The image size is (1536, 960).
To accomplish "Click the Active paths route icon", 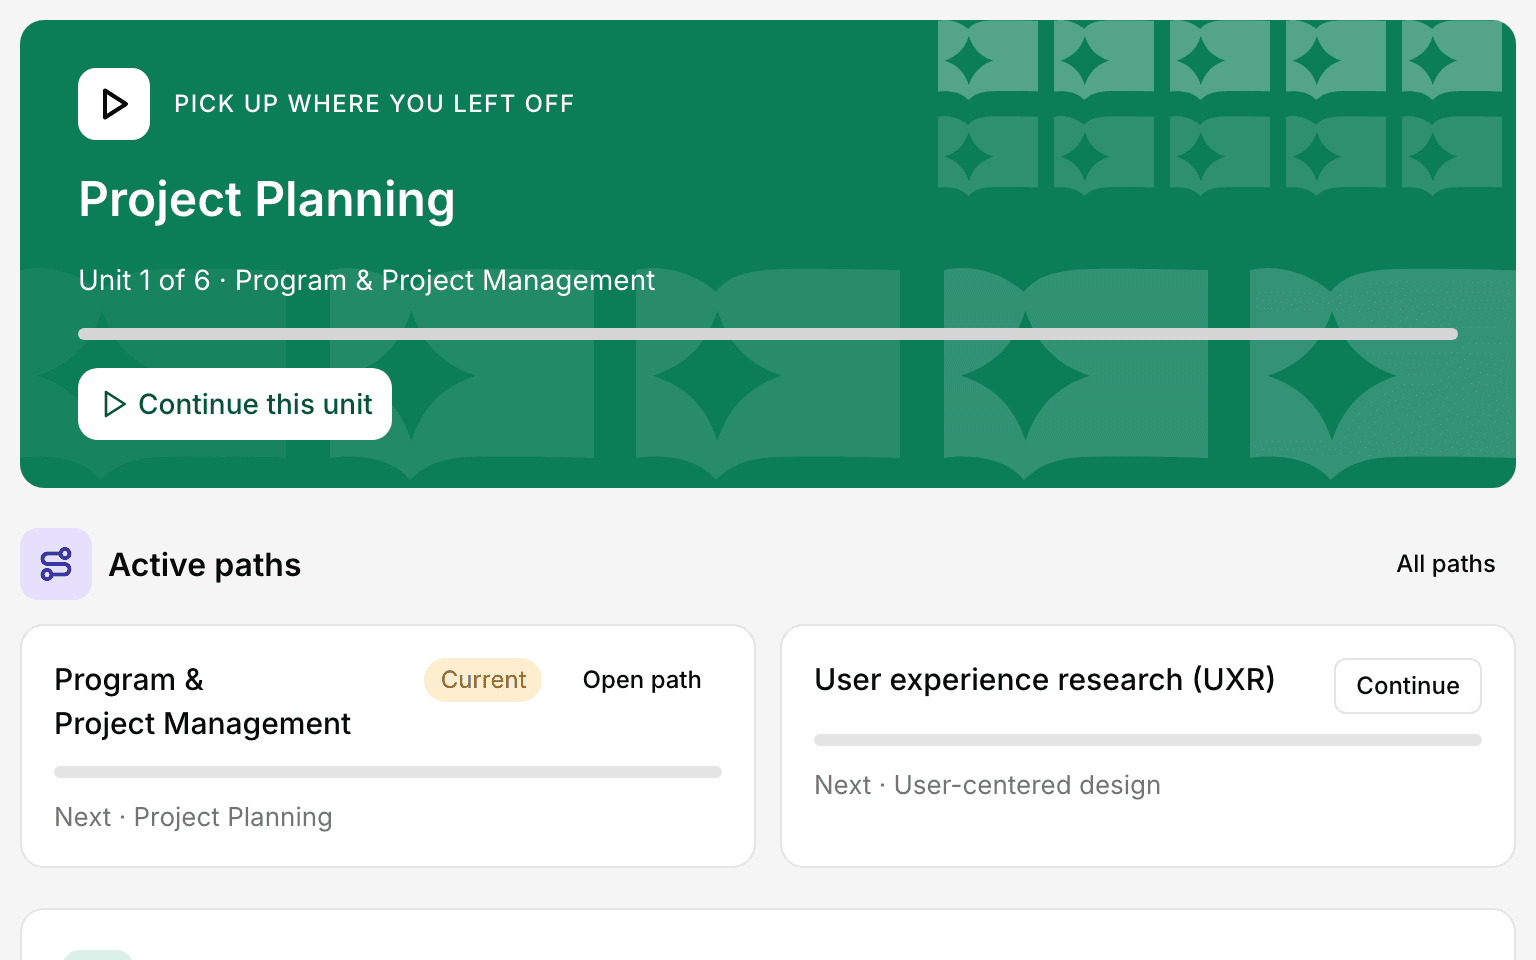I will tap(56, 564).
